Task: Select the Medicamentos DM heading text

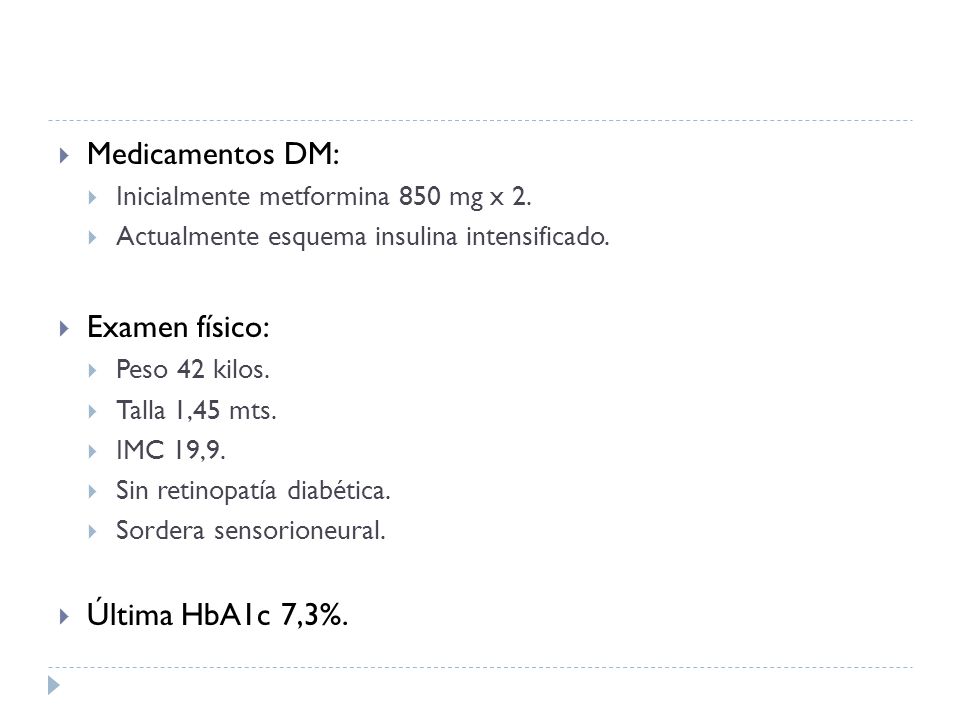Action: coord(213,154)
